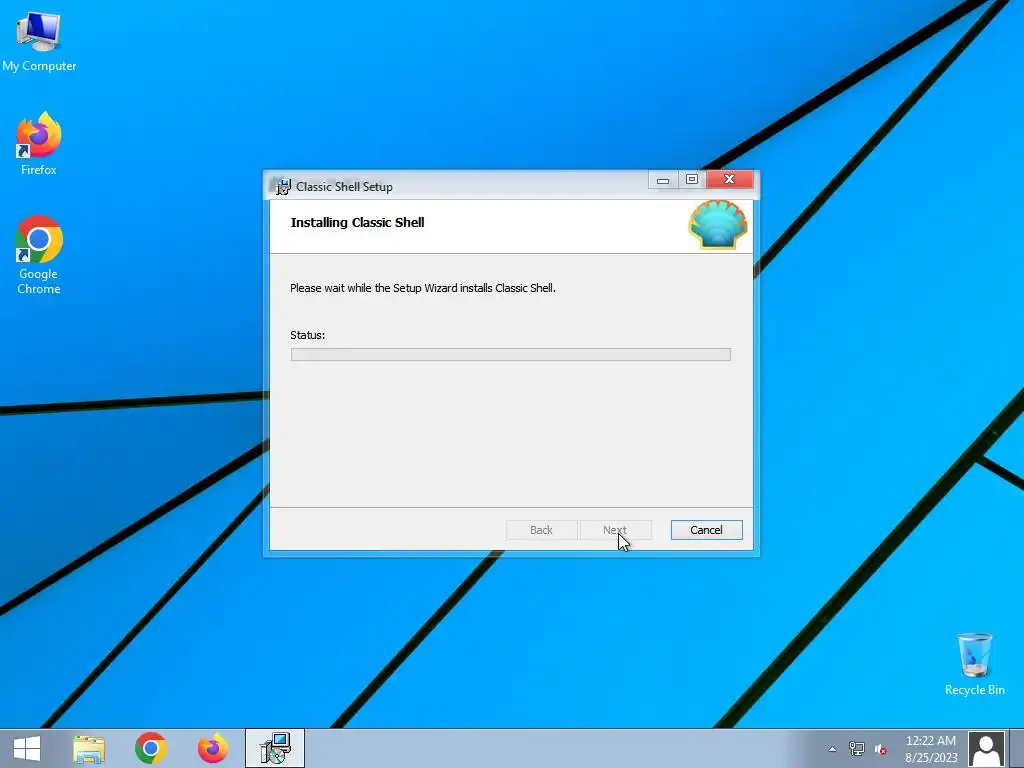Minimize the Classic Shell Setup window
The image size is (1024, 768).
(x=663, y=180)
